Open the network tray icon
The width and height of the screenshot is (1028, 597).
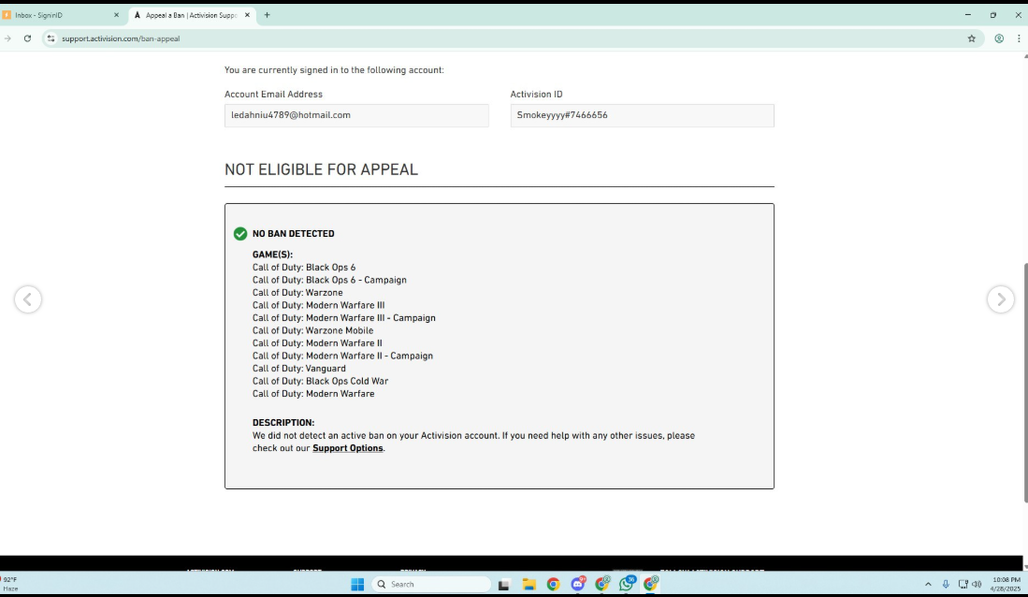[x=962, y=585]
